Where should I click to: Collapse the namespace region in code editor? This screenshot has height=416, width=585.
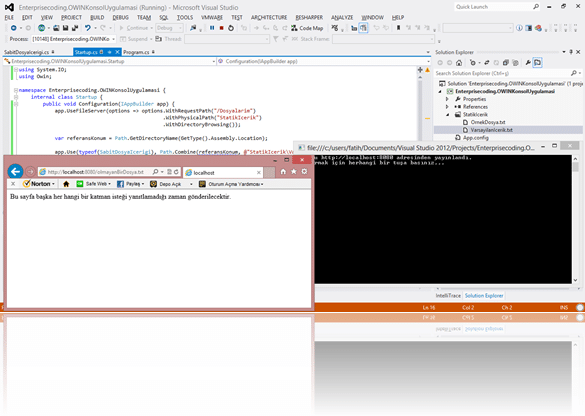(x=16, y=90)
